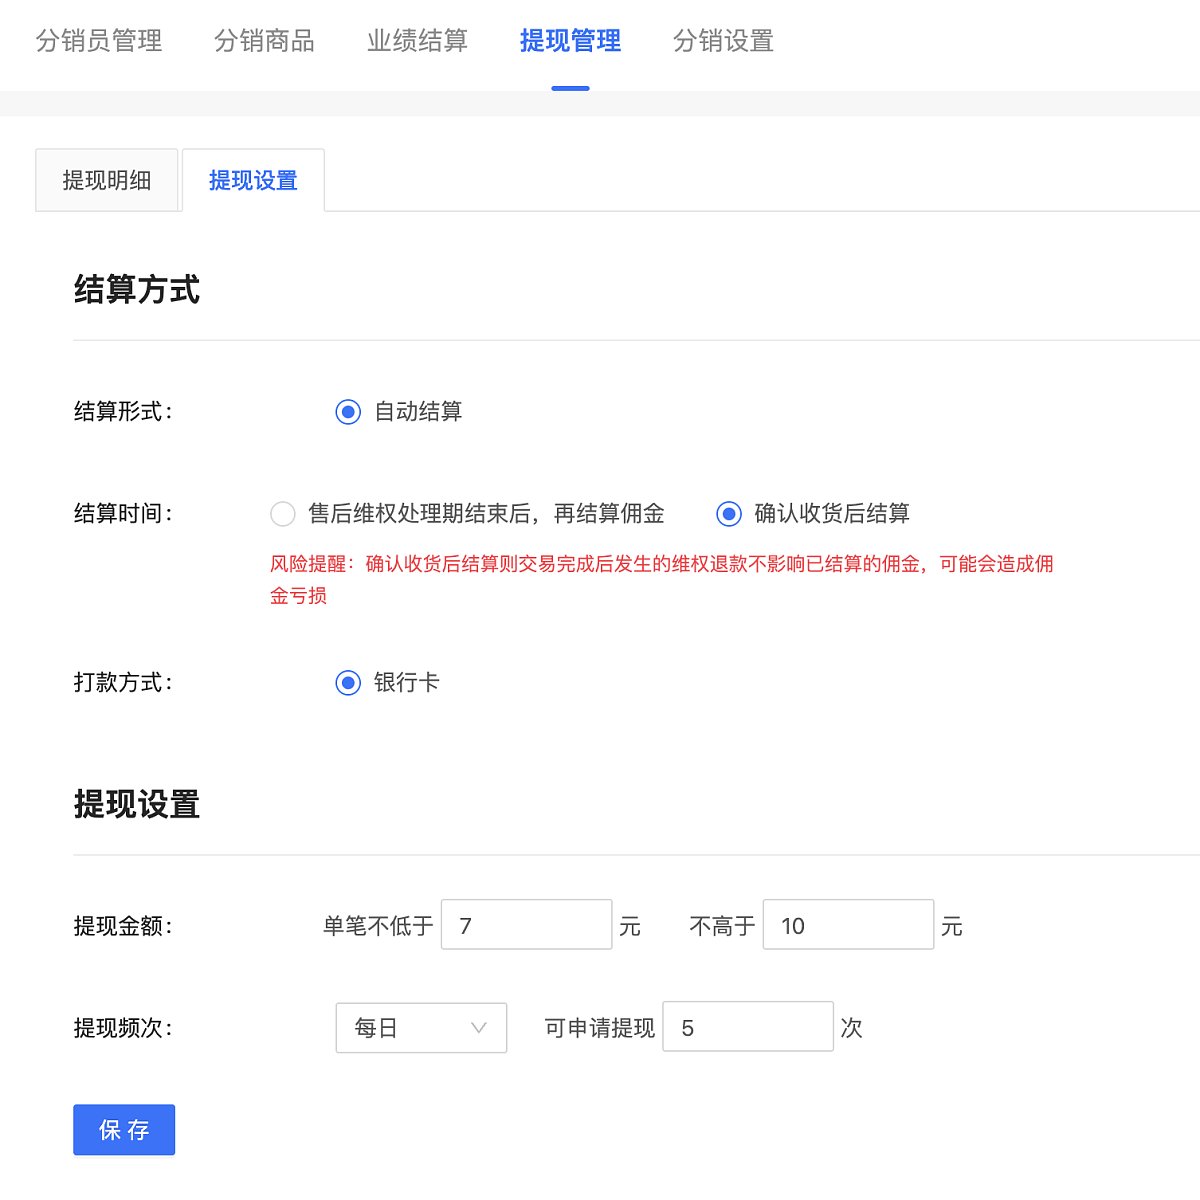Click the 结算形式 label
This screenshot has height=1200, width=1200.
pyautogui.click(x=123, y=412)
